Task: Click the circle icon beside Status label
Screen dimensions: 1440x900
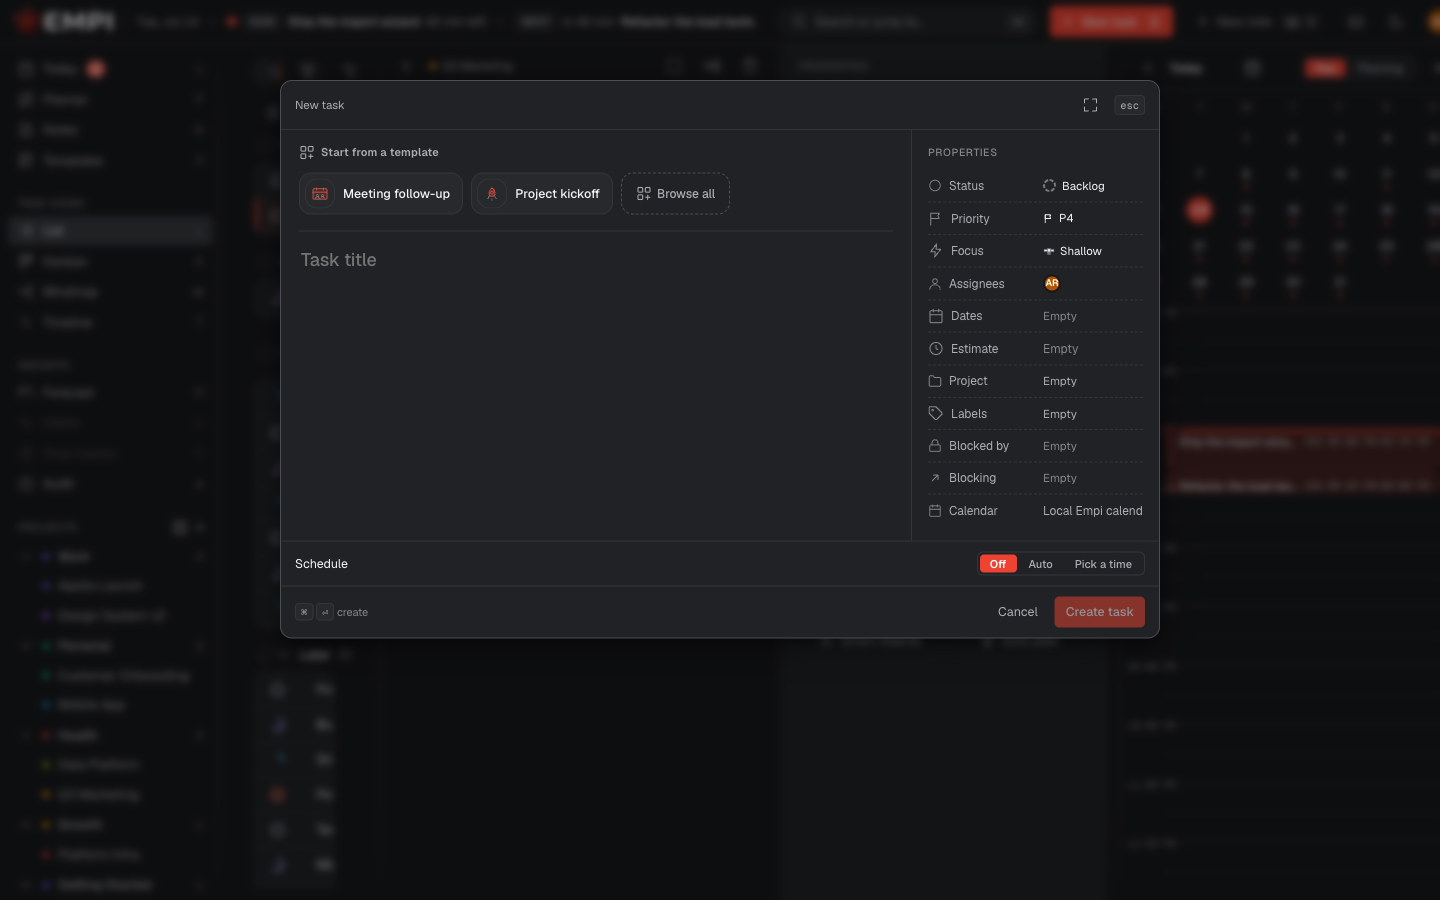Action: tap(935, 186)
